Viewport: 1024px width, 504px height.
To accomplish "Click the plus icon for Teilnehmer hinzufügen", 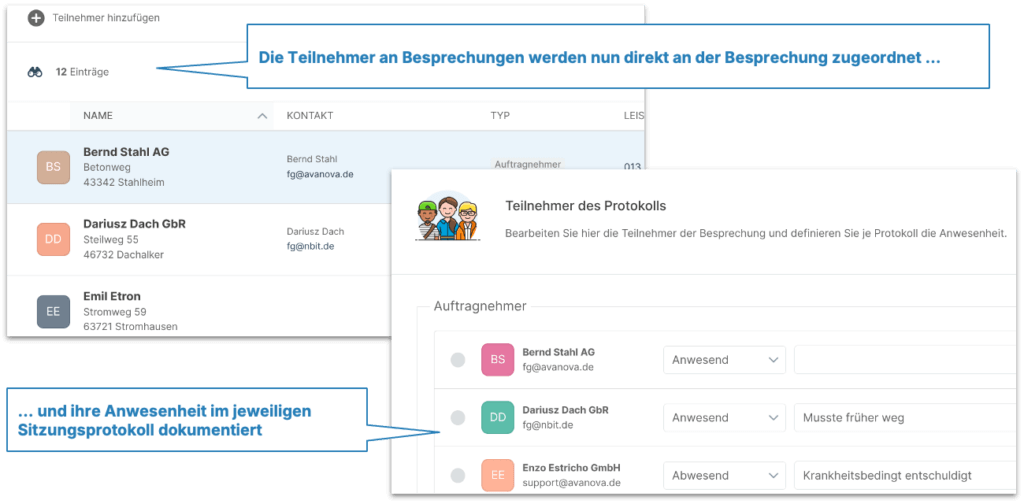I will [x=36, y=18].
